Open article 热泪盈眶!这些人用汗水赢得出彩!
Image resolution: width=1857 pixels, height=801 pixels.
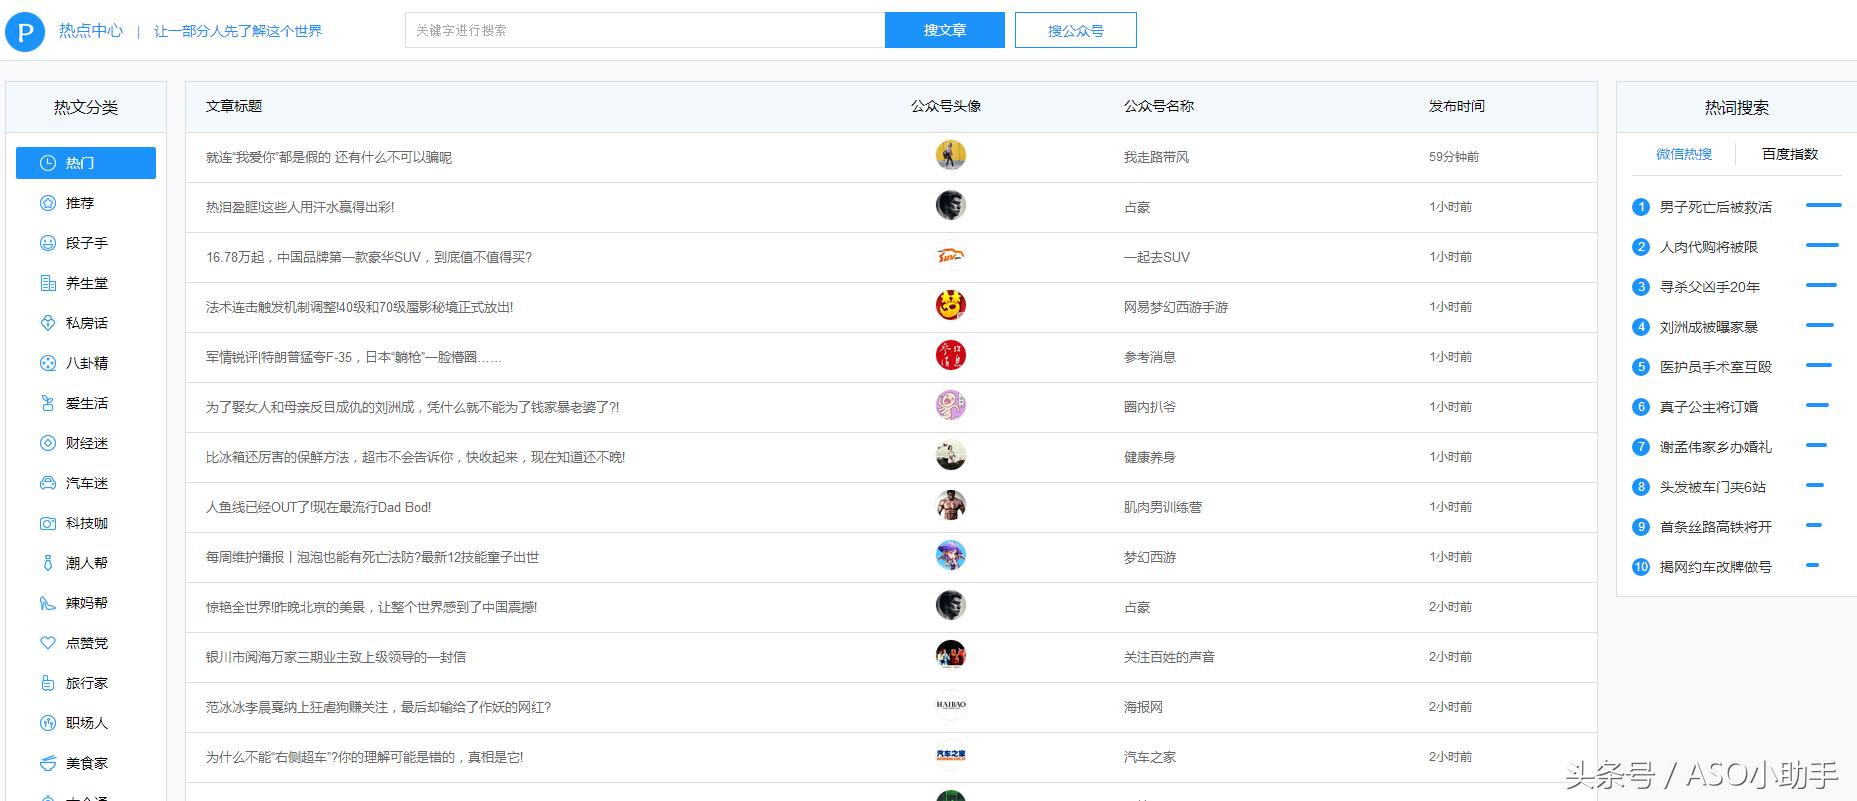(300, 207)
